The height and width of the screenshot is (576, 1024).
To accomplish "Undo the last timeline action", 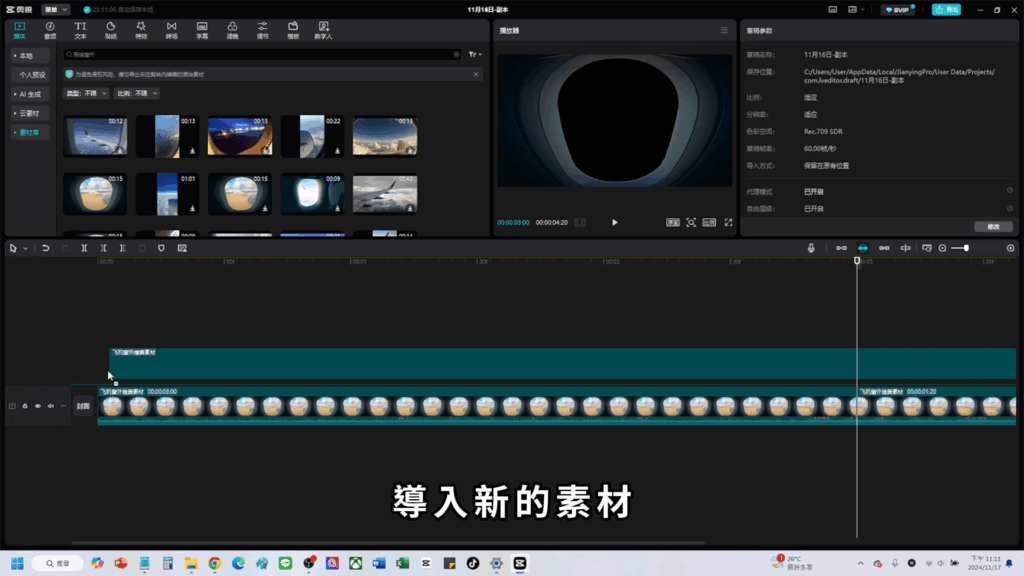I will [x=46, y=248].
